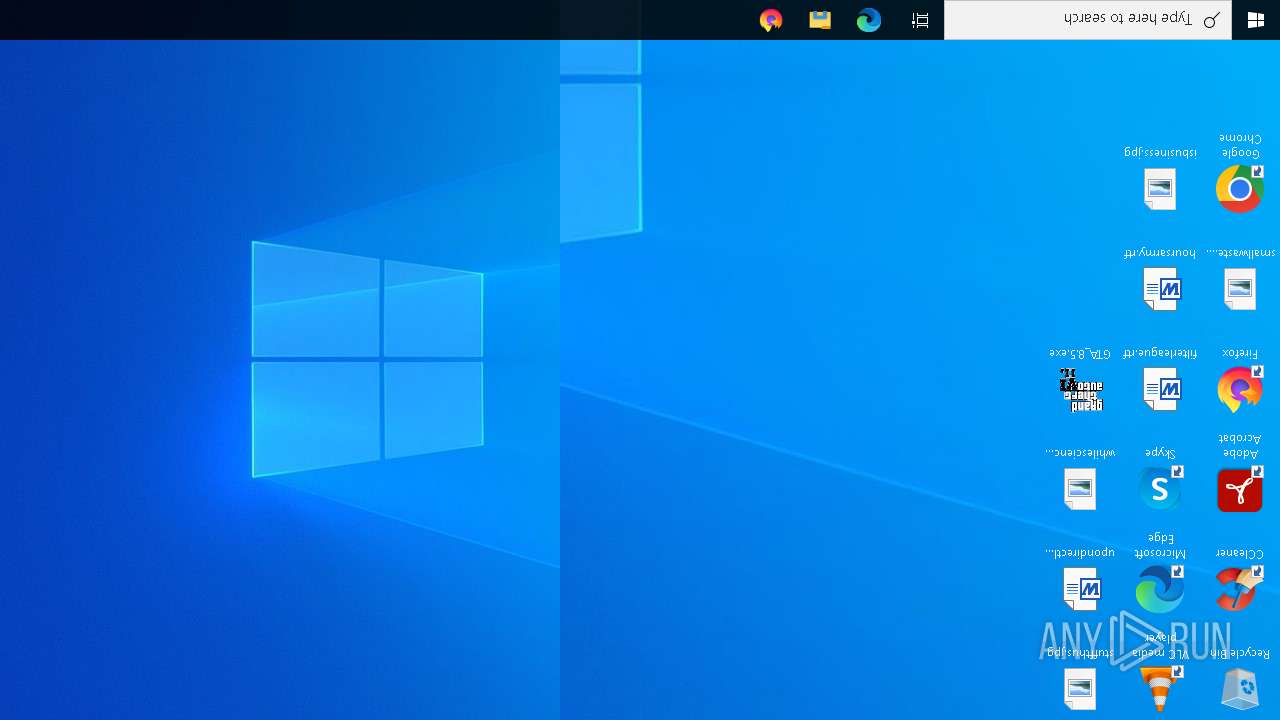
Task: Open File Explorer from the taskbar
Action: 820,20
